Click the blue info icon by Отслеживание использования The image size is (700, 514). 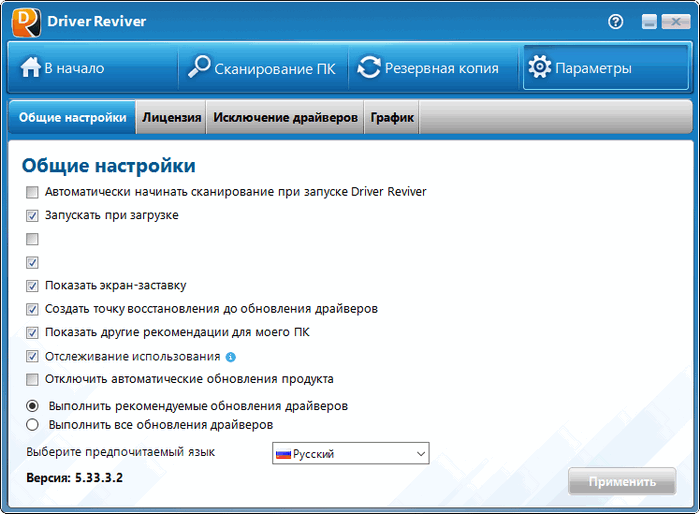point(231,357)
